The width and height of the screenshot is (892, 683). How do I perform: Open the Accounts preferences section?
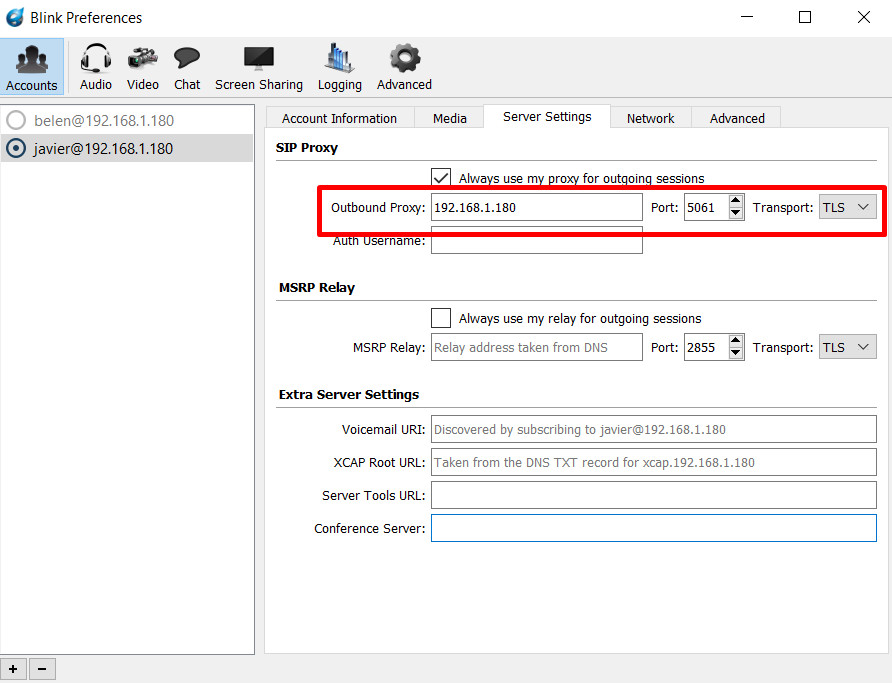[32, 67]
